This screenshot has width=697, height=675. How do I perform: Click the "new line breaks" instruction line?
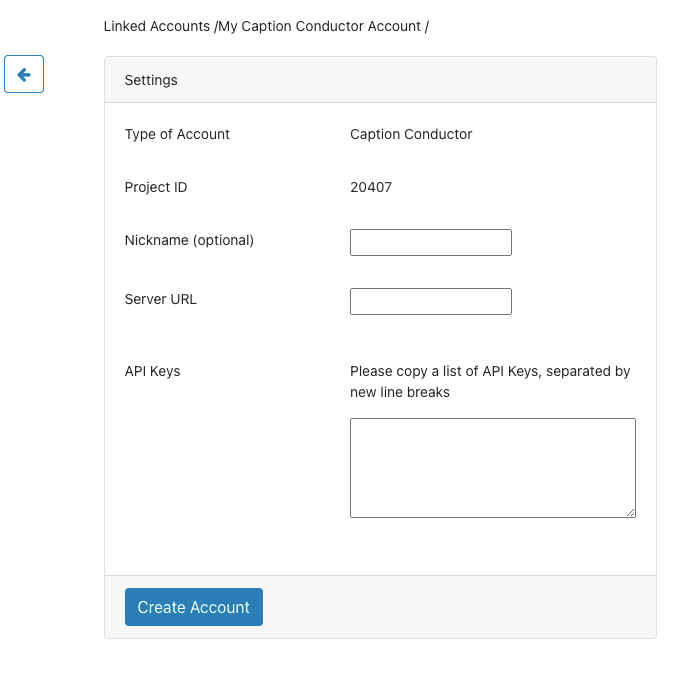399,392
